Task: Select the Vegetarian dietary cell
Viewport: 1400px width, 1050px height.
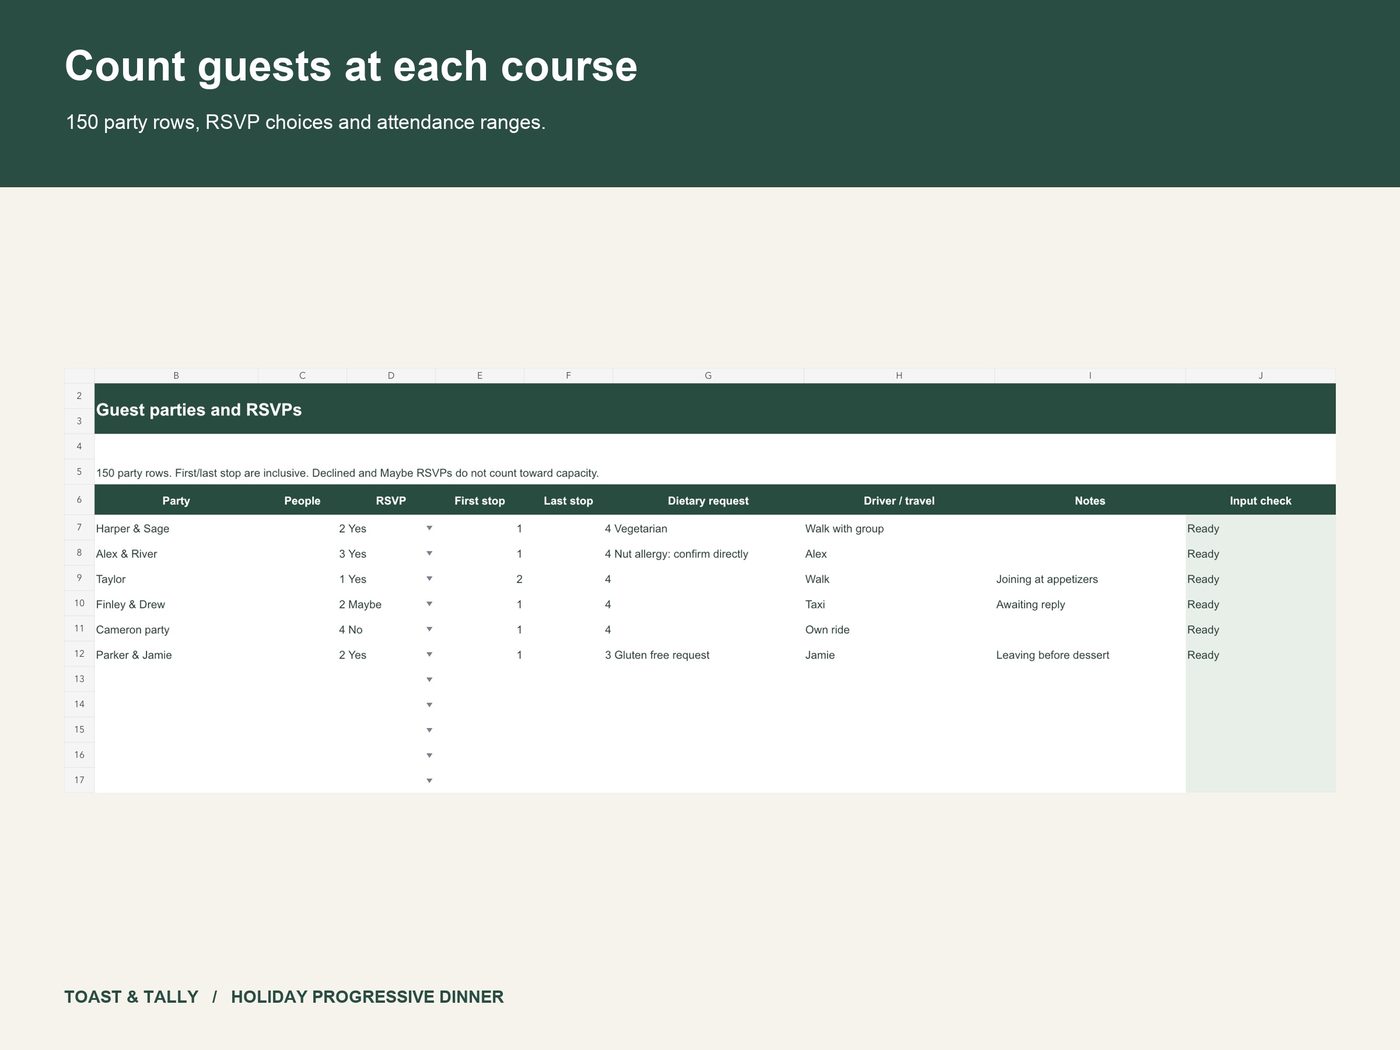Action: [x=708, y=529]
